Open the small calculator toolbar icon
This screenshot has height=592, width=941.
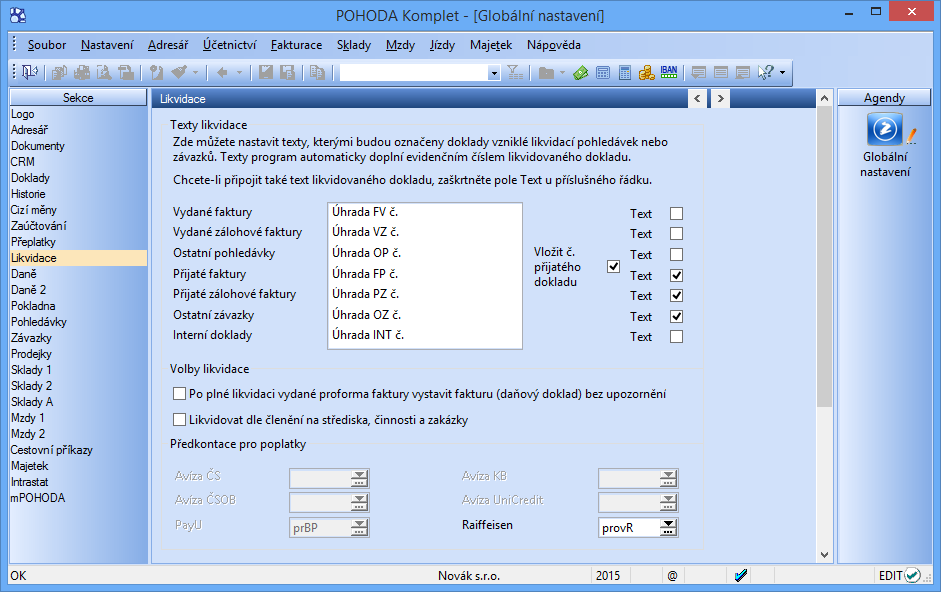[x=603, y=73]
